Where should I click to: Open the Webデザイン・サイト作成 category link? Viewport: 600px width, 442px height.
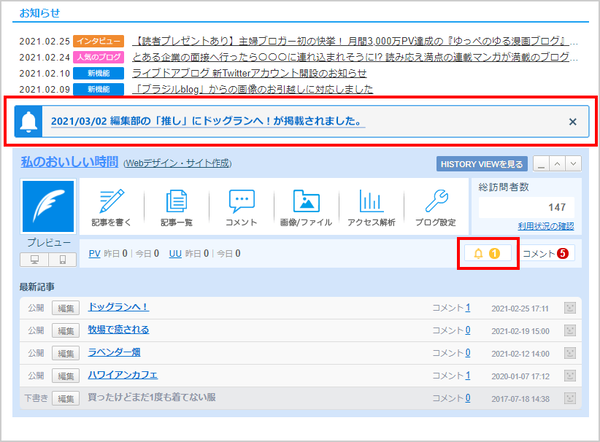pyautogui.click(x=178, y=163)
